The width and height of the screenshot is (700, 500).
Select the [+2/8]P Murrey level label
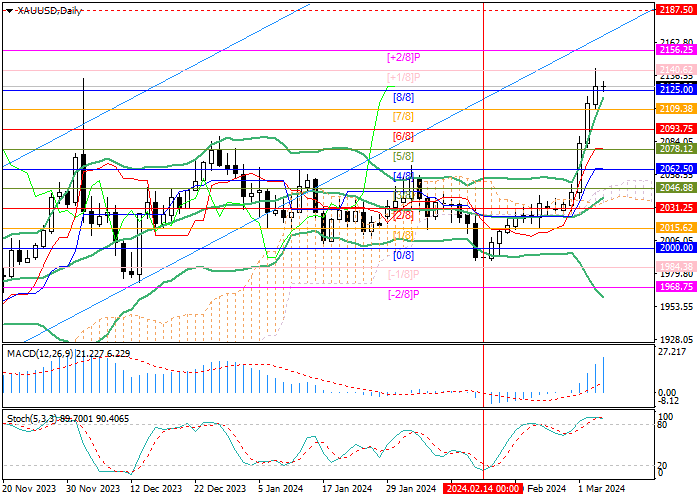(x=404, y=57)
